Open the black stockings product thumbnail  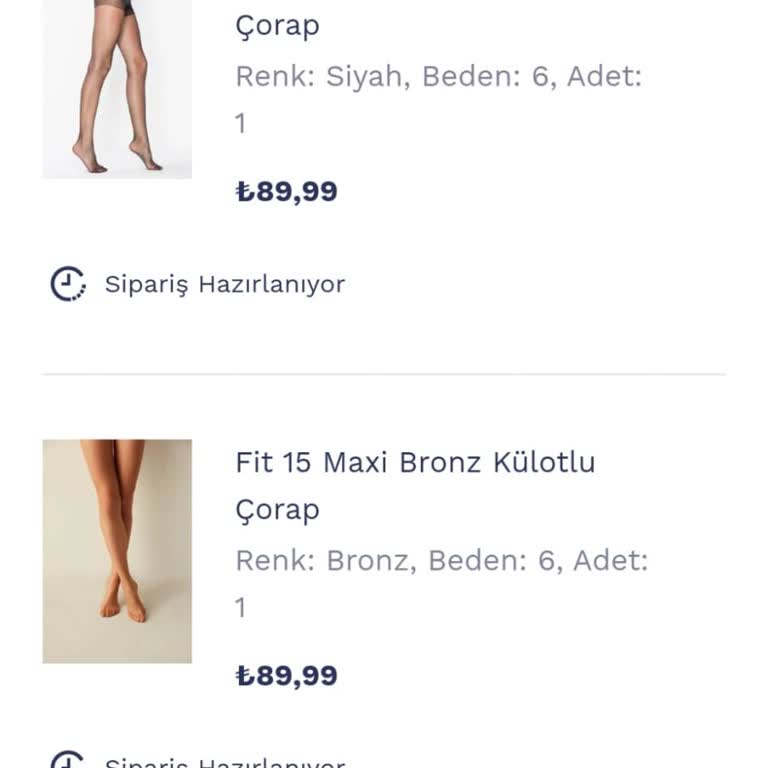[x=117, y=89]
